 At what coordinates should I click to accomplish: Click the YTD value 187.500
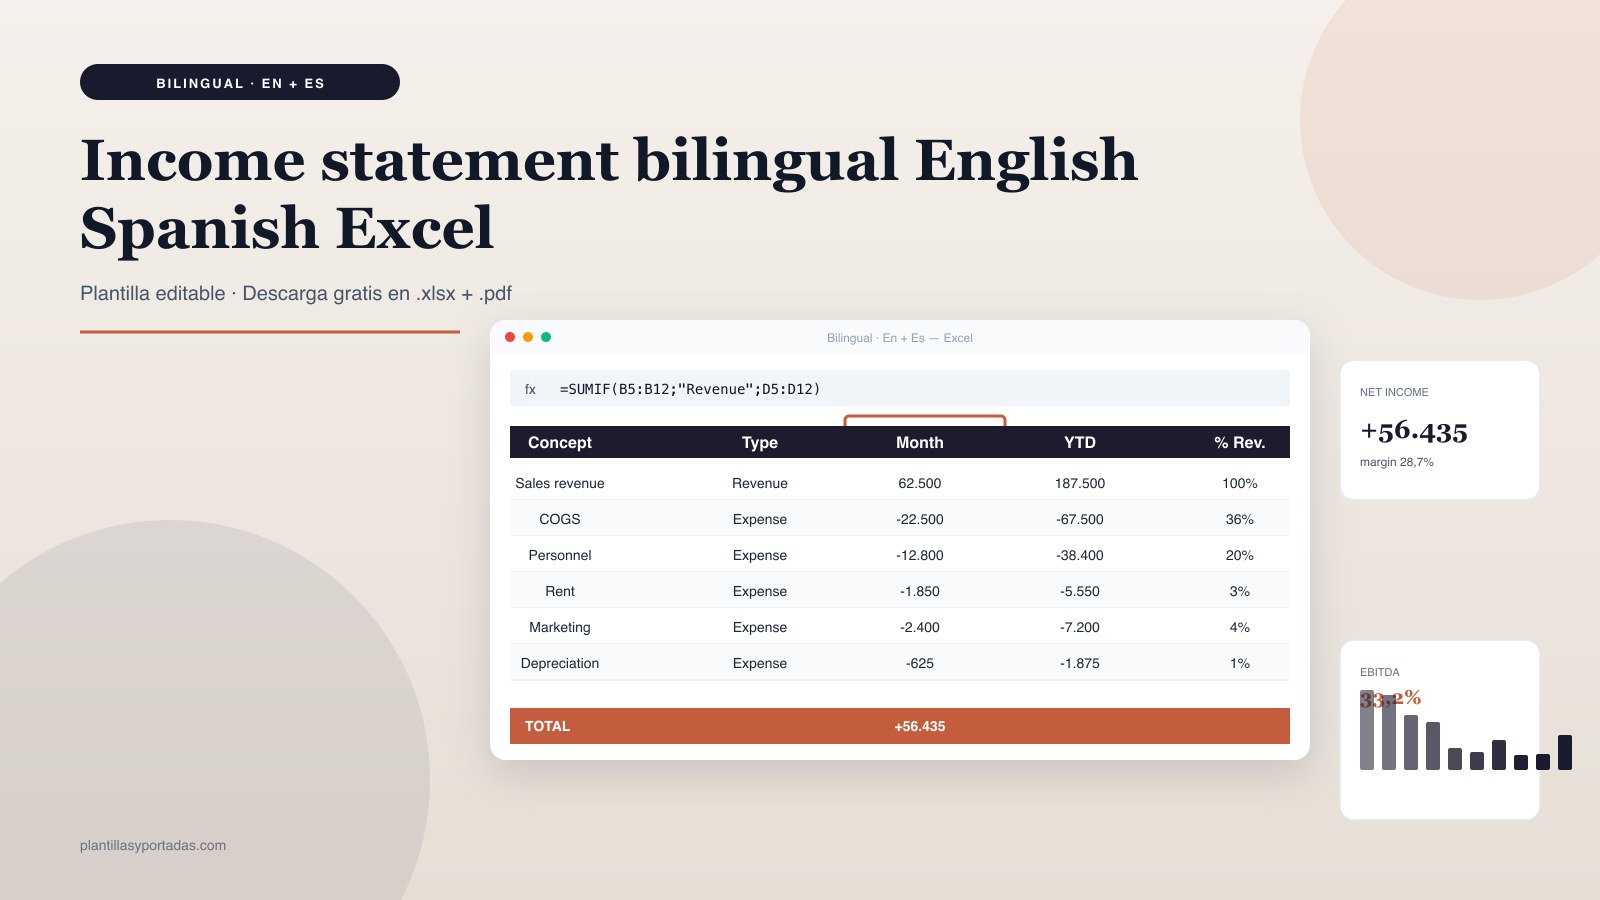(1080, 483)
